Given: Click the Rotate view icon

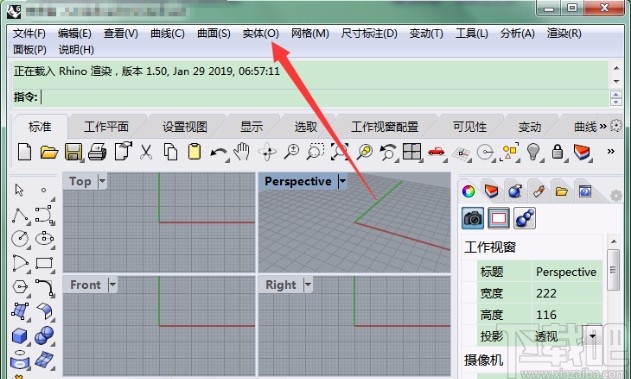Looking at the screenshot, I should [x=267, y=152].
